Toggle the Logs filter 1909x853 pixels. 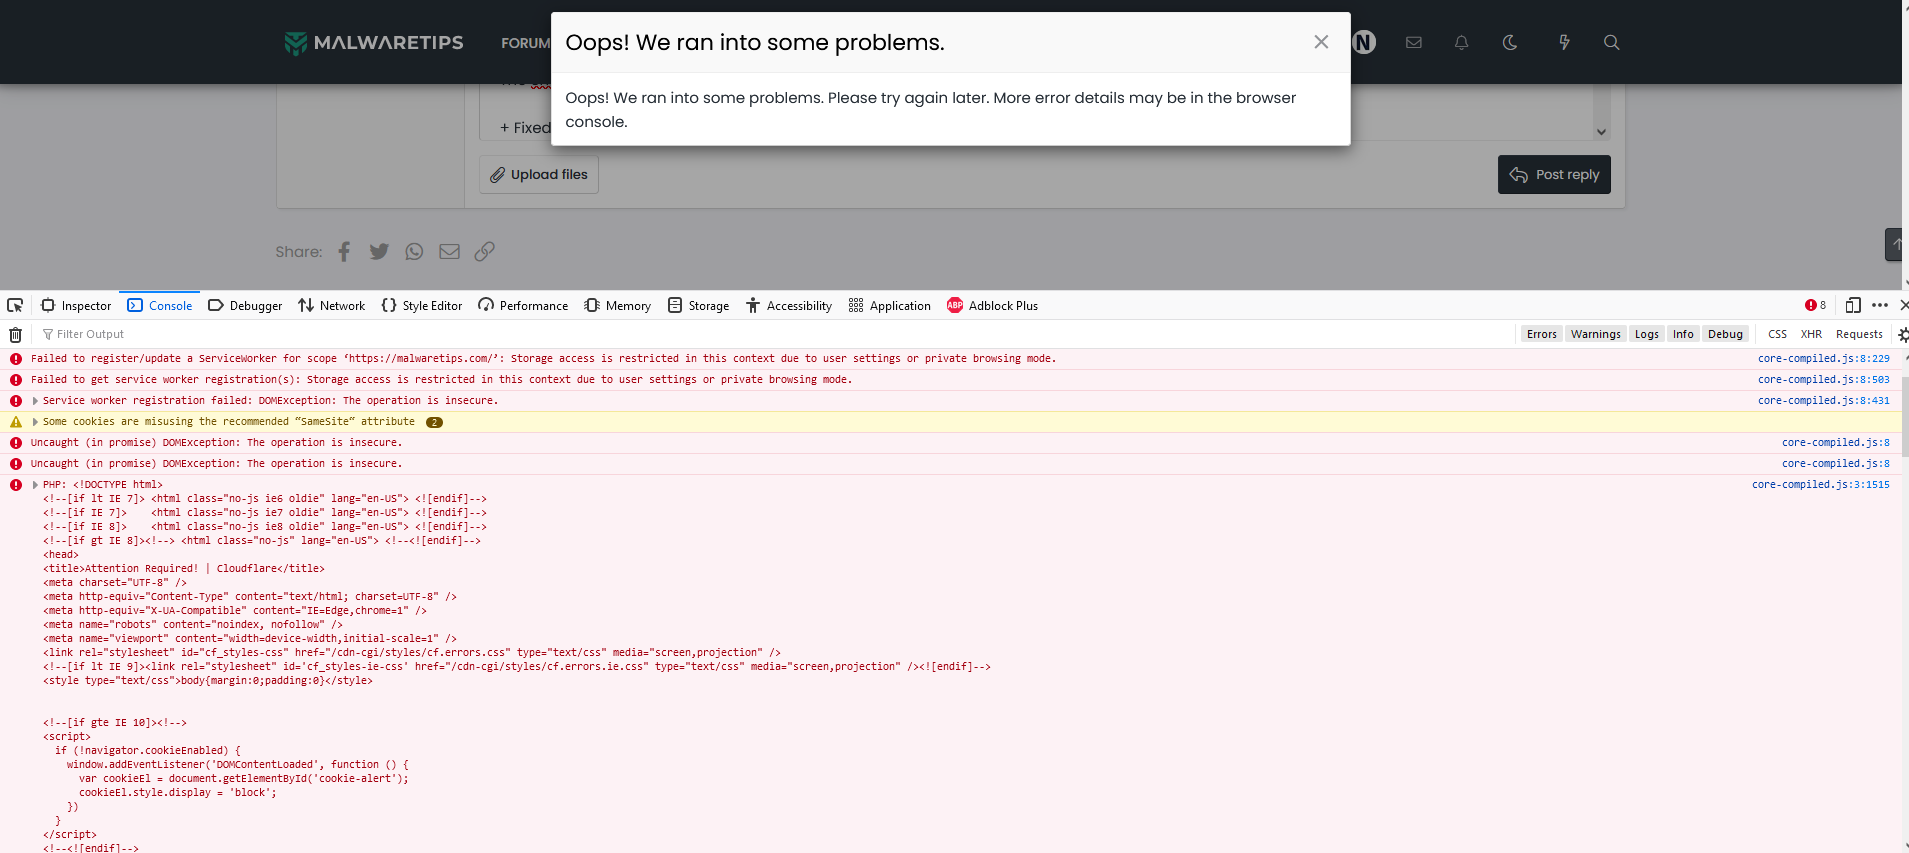(x=1646, y=334)
